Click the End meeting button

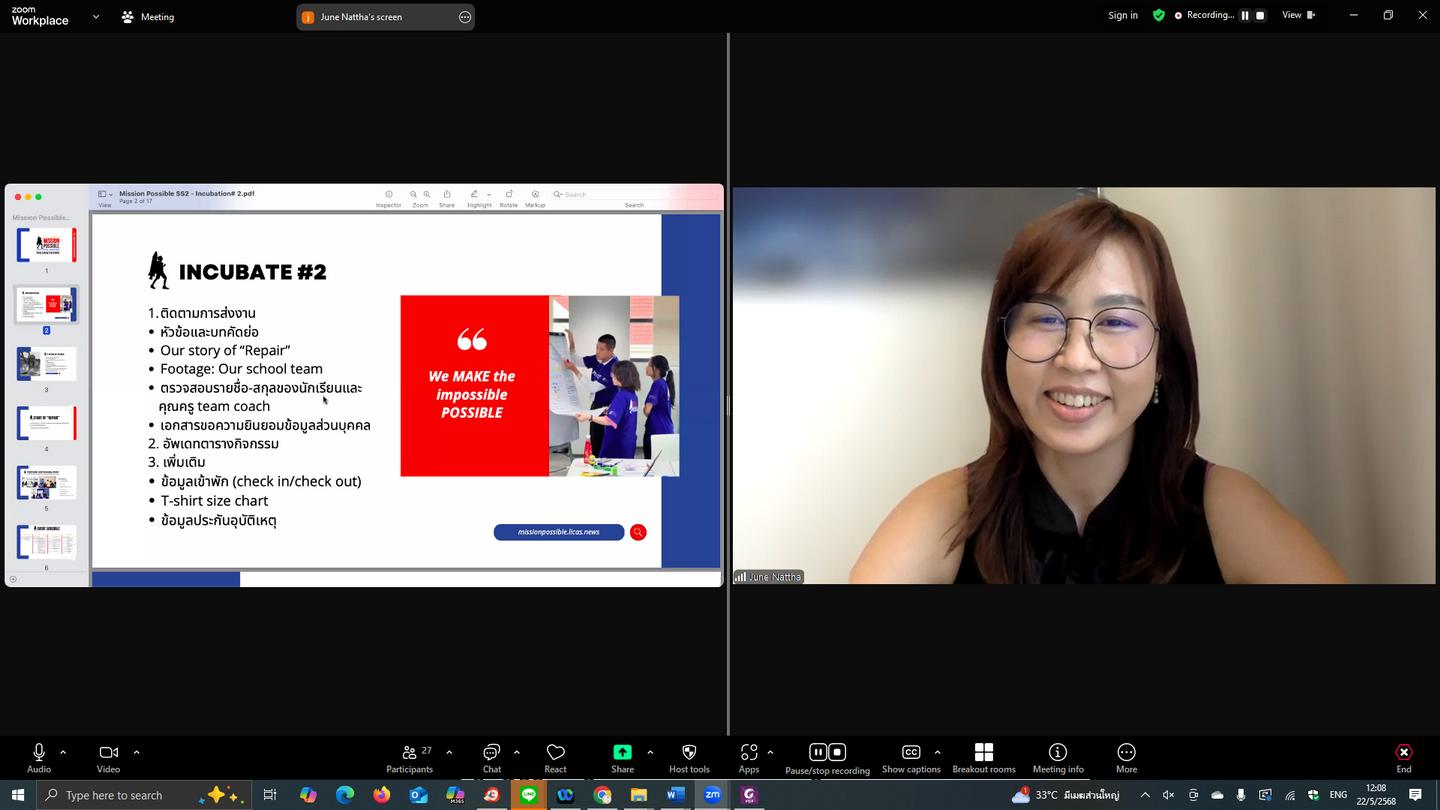tap(1403, 758)
